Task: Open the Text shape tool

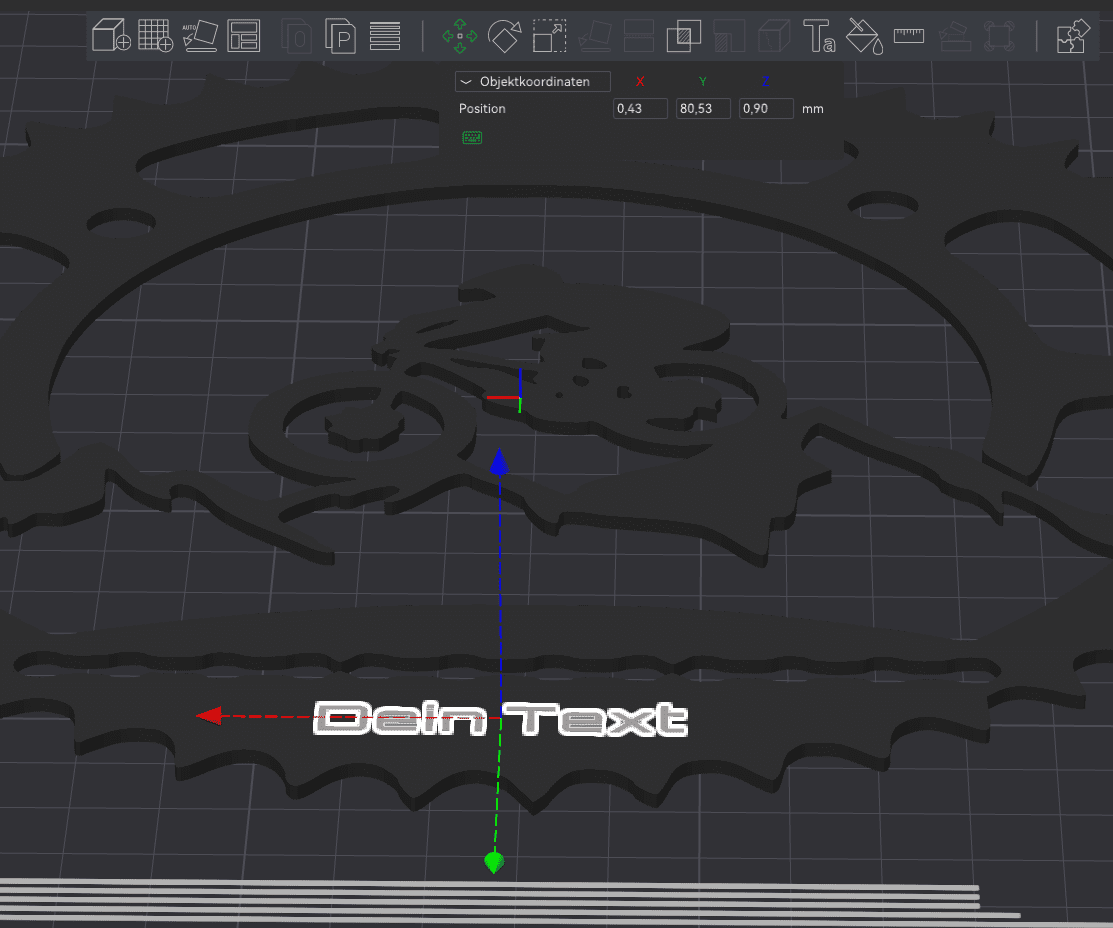Action: 819,36
